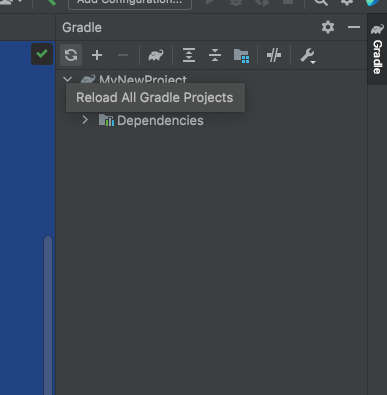The height and width of the screenshot is (395, 387).
Task: Click the green checkmark indicator
Action: [42, 54]
